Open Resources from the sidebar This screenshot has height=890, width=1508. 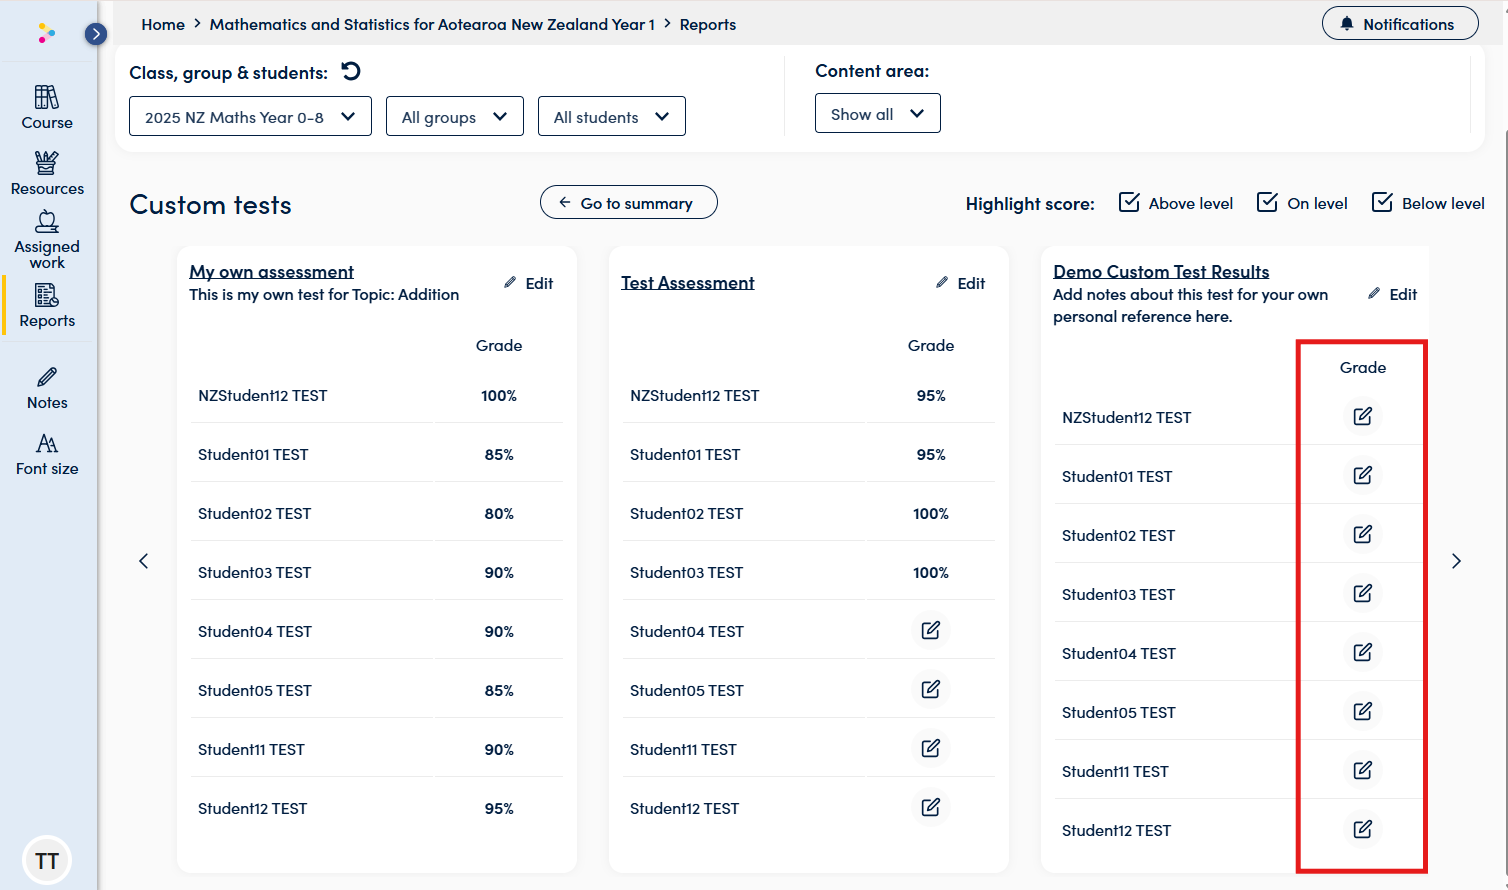(47, 173)
